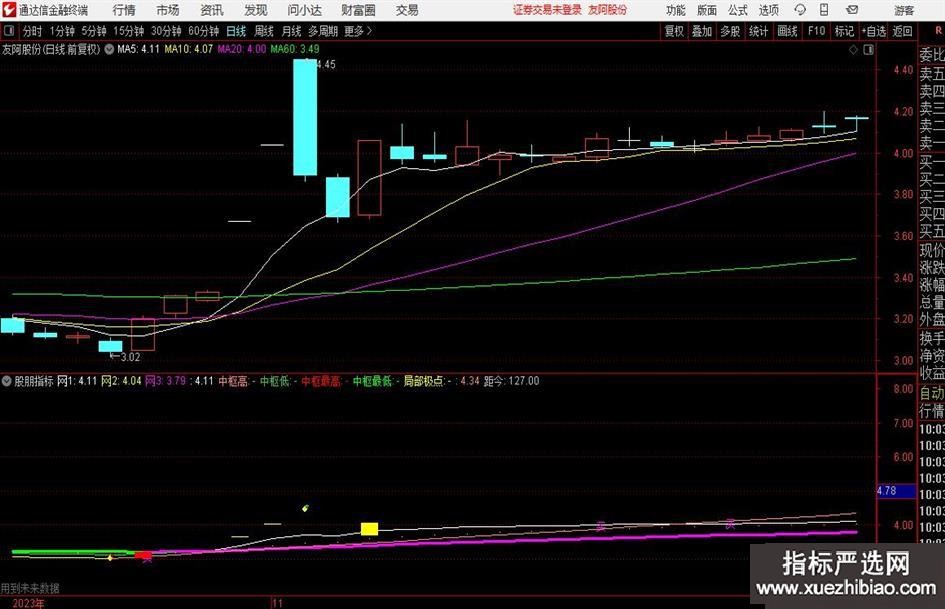The image size is (945, 609).
Task: Open the 交易 menu
Action: pos(407,10)
